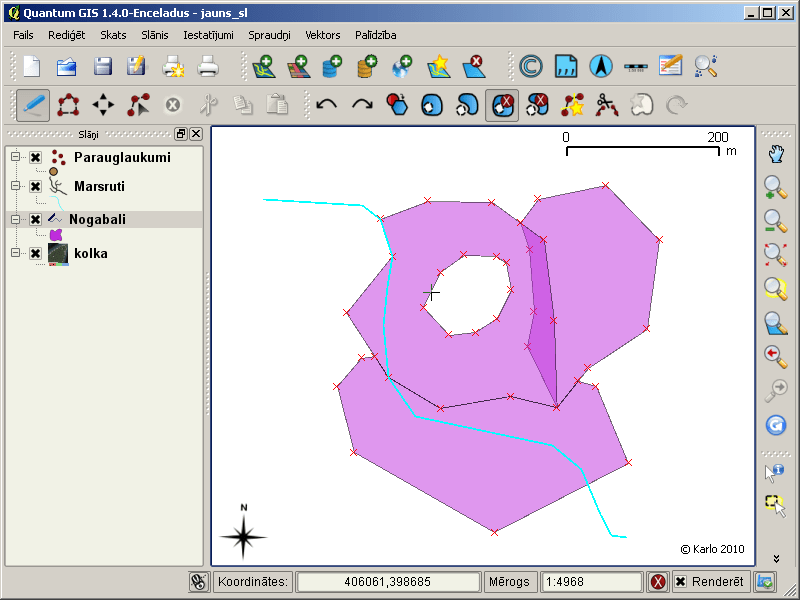
Task: Open the Iestatījumi menu
Action: pos(209,35)
